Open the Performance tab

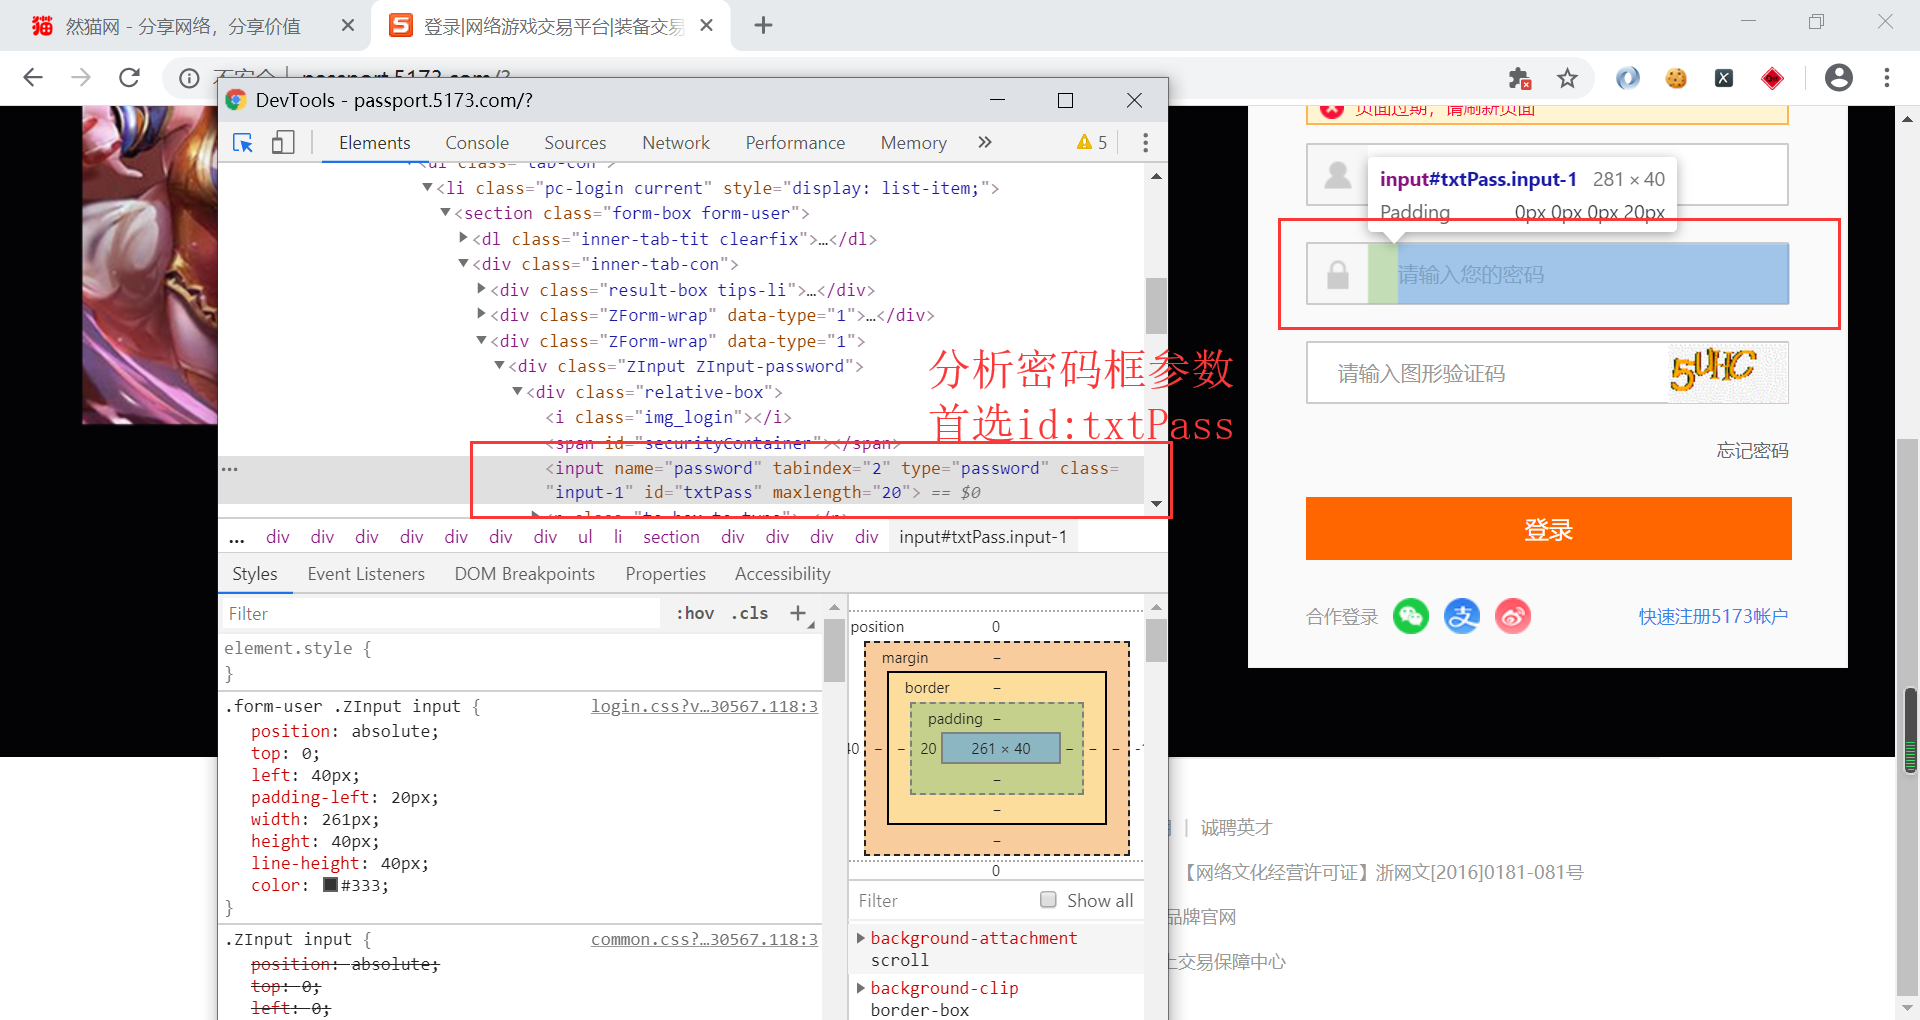pyautogui.click(x=795, y=143)
